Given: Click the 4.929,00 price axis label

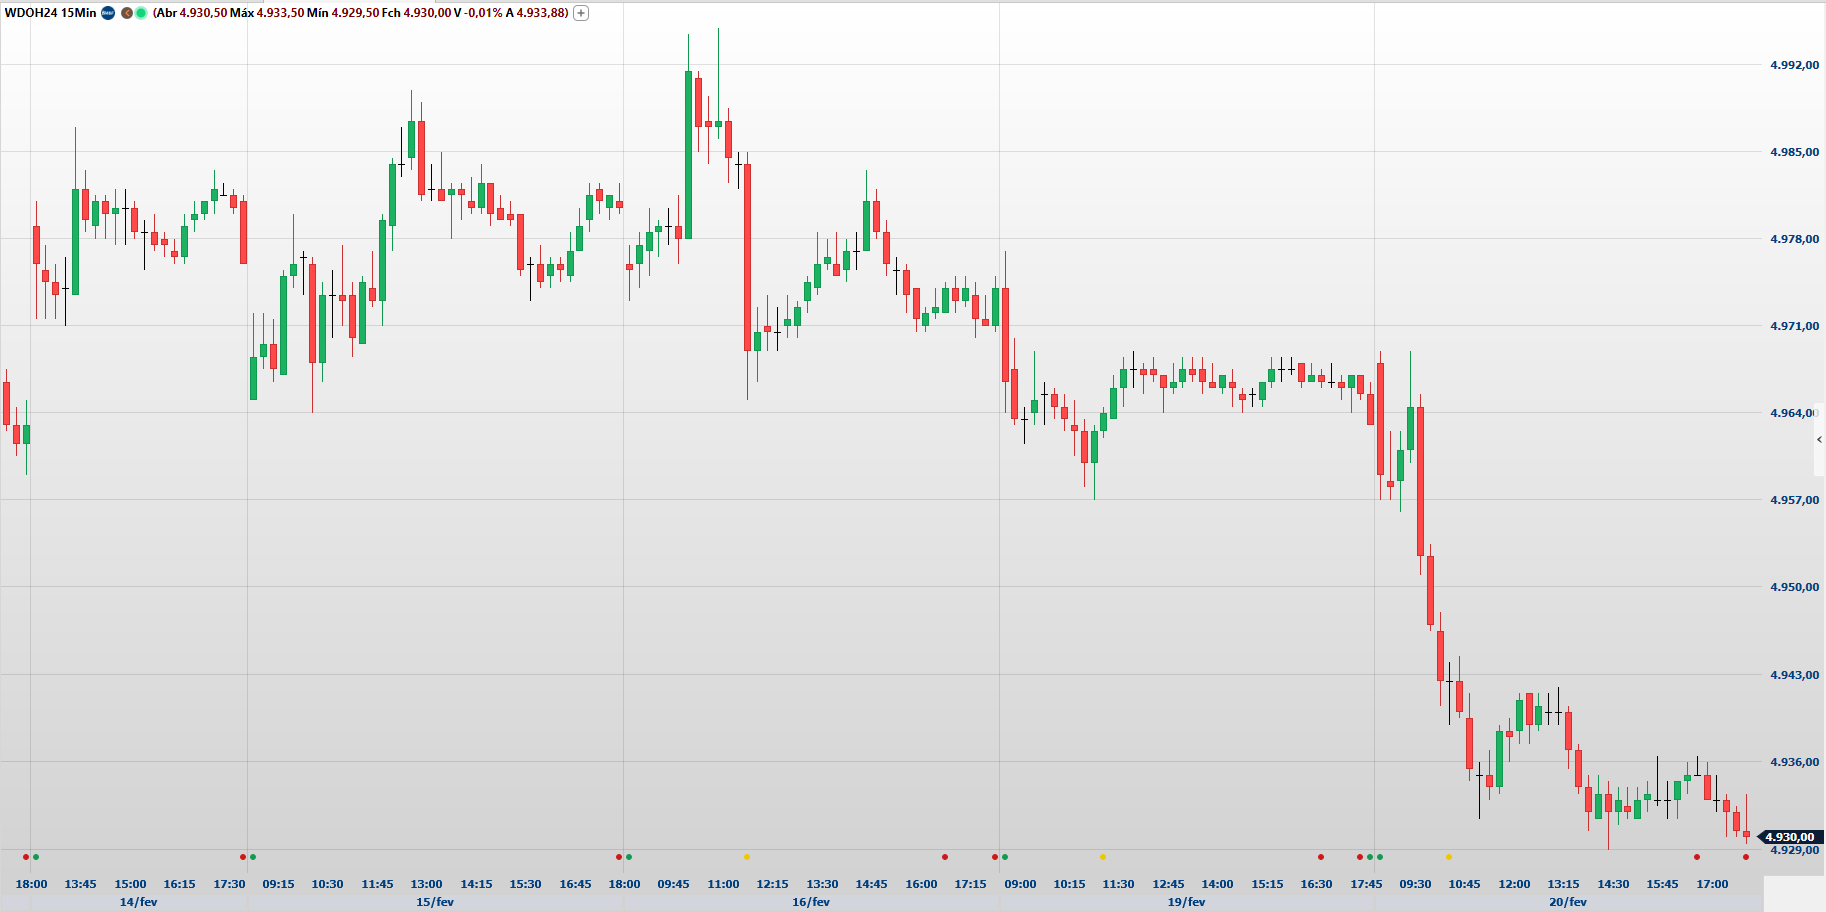Looking at the screenshot, I should [x=1794, y=850].
